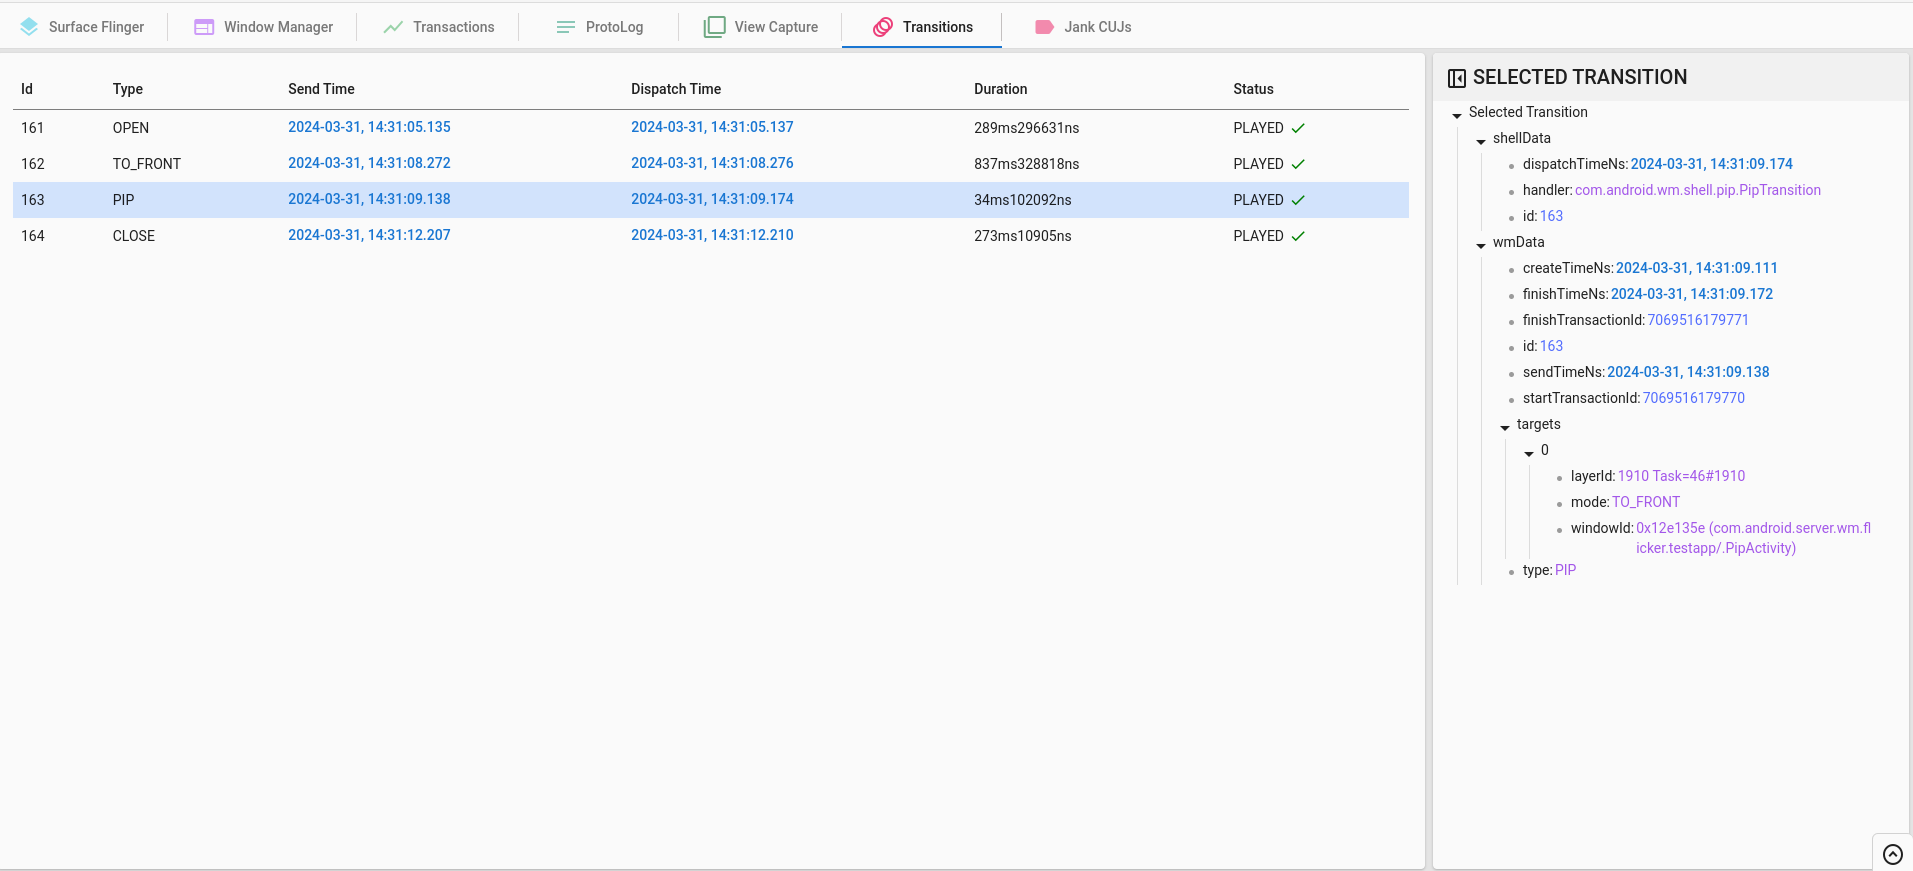The height and width of the screenshot is (871, 1913).
Task: Click dispatch time 14:31:12.210 of CLOSE transition
Action: coord(712,235)
